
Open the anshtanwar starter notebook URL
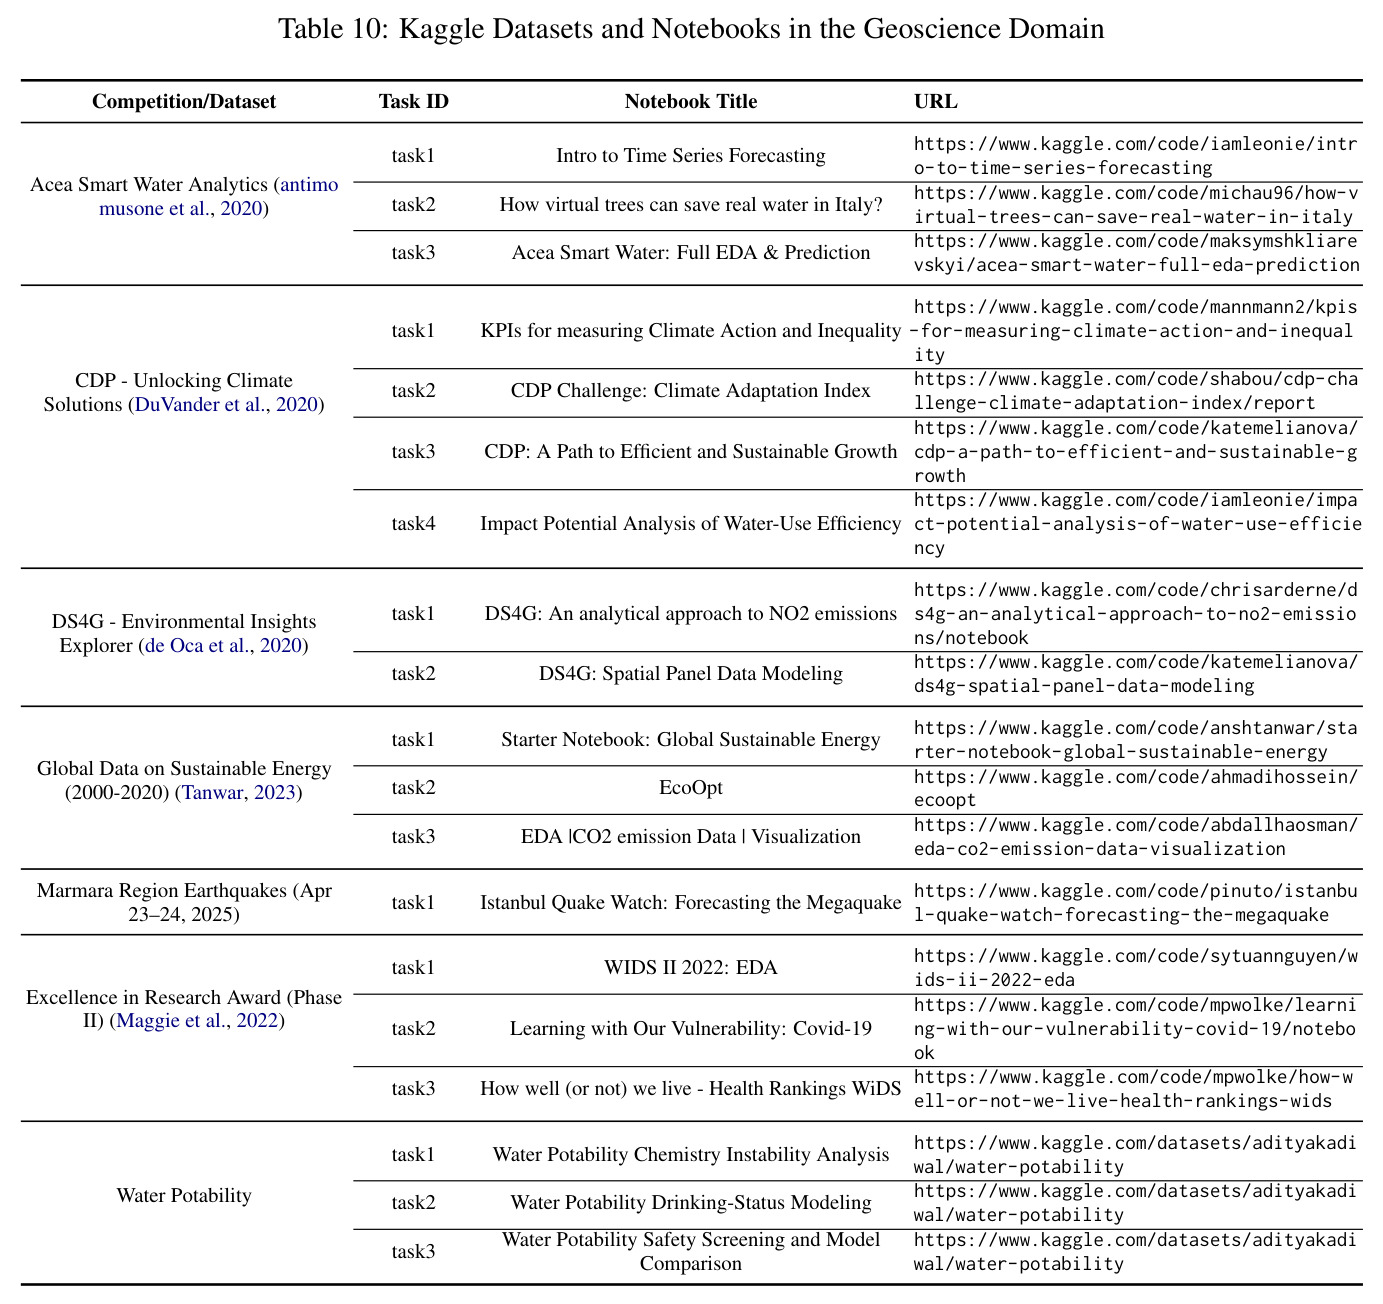(x=1136, y=739)
